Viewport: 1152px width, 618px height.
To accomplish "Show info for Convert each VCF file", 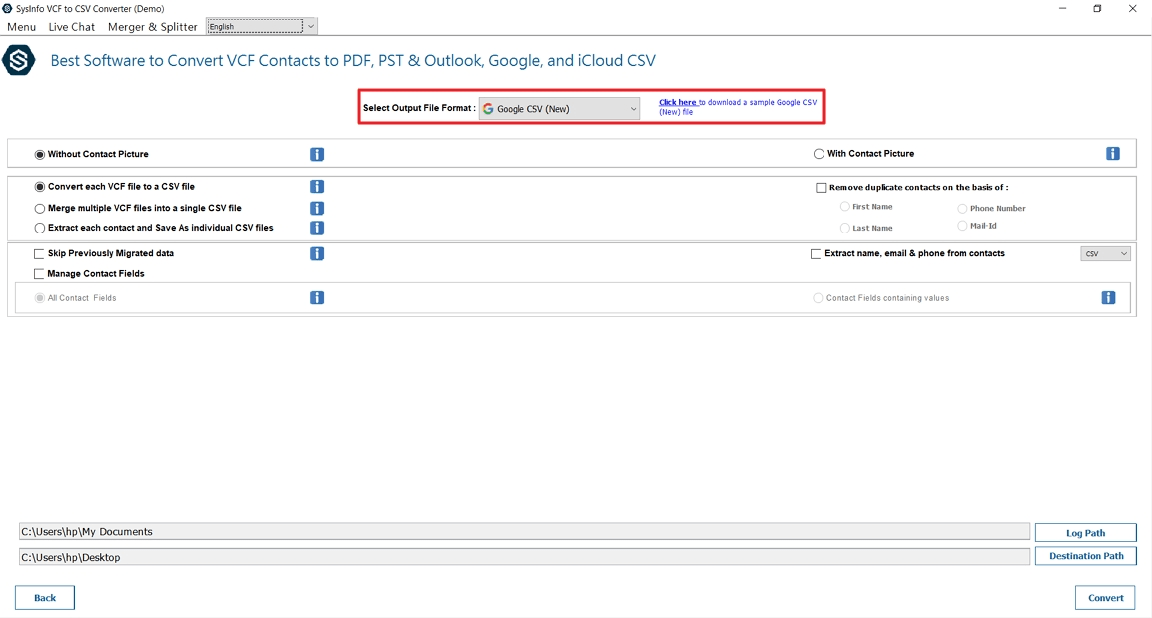I will [x=317, y=187].
